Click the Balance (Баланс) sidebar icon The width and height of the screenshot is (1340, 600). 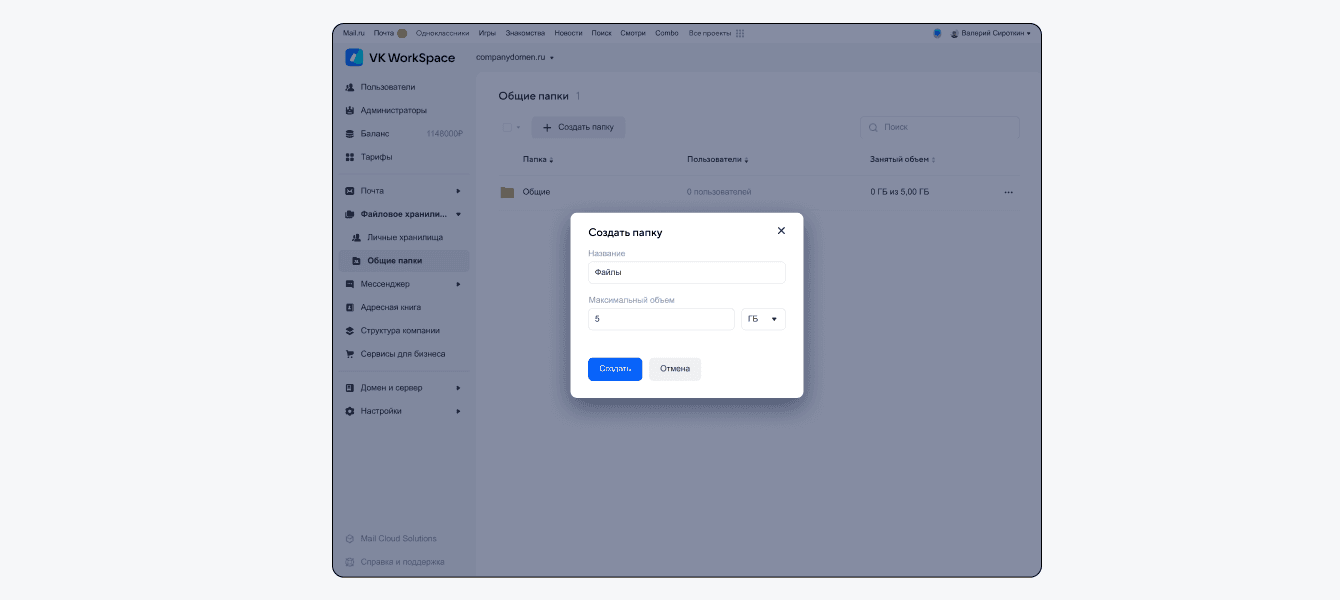(x=350, y=134)
